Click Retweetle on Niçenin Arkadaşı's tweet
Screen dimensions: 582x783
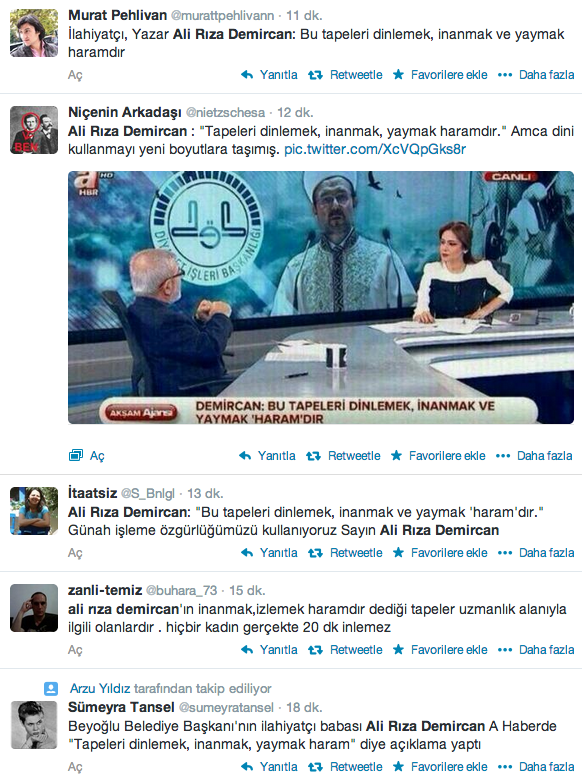coord(354,456)
